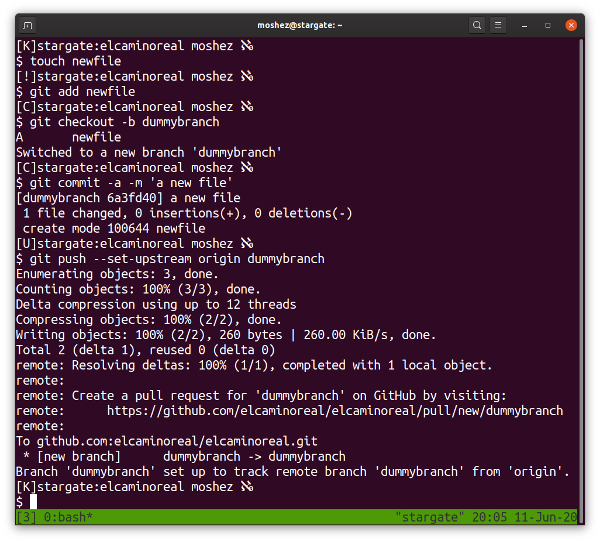Click the search icon in title bar
The image size is (600, 542).
click(478, 24)
